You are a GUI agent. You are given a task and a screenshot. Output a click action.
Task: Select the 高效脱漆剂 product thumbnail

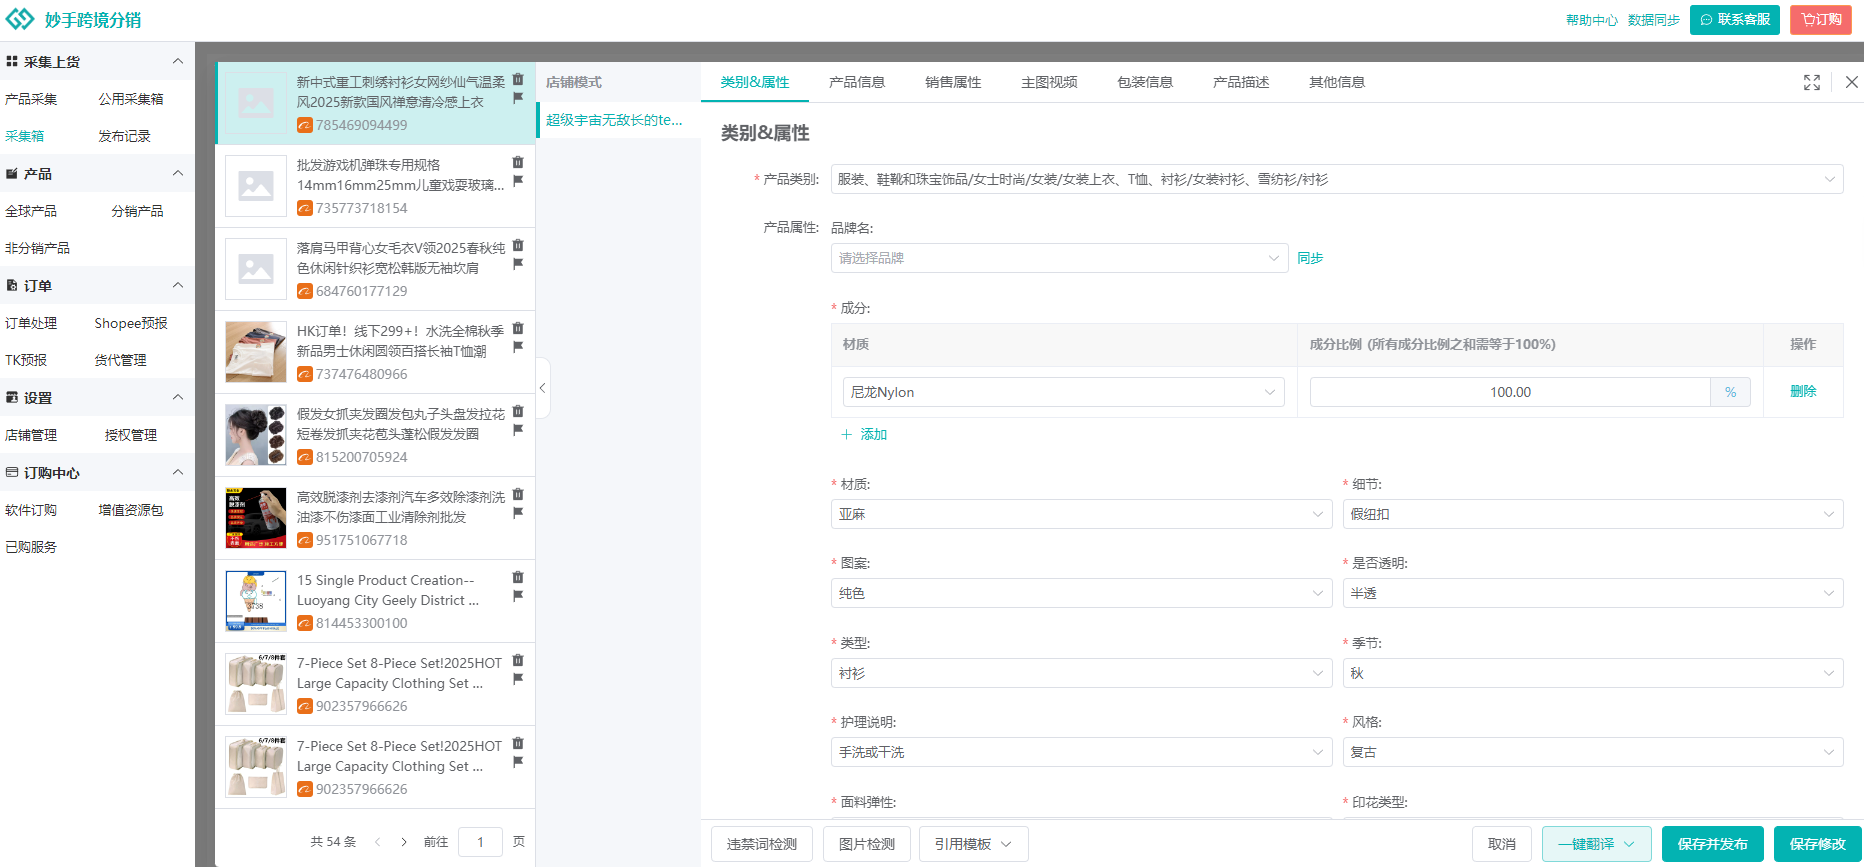[256, 518]
